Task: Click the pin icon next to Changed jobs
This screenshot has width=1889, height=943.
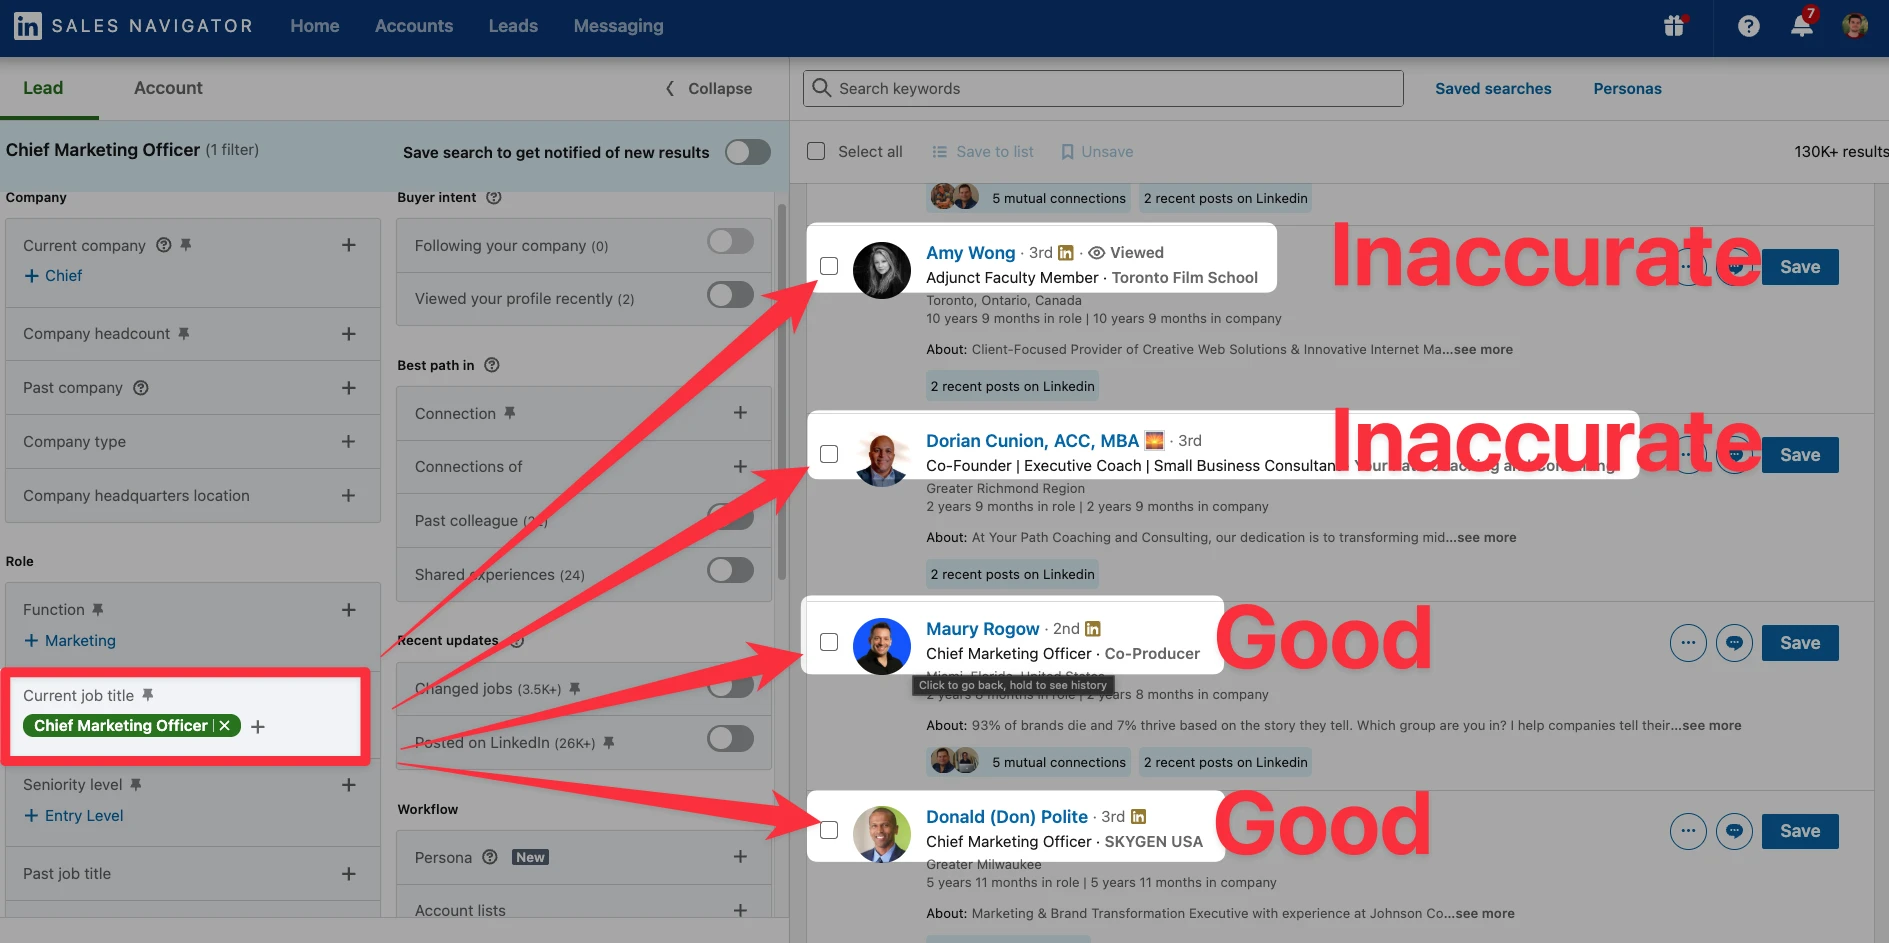Action: (x=575, y=688)
